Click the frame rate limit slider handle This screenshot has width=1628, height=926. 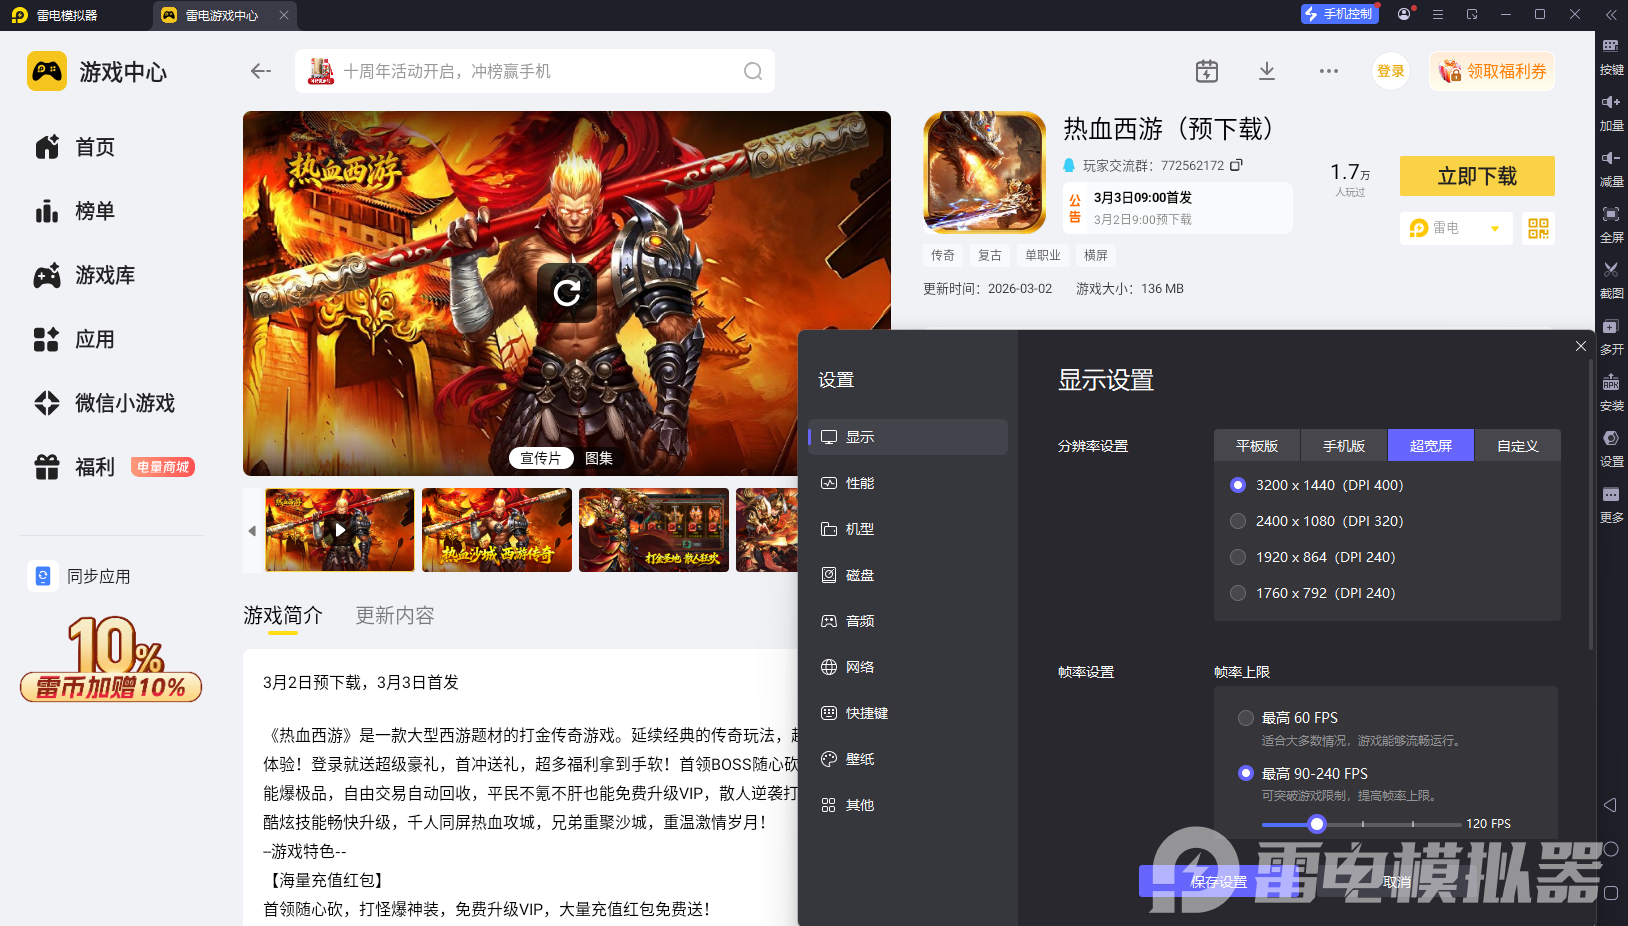coord(1317,824)
